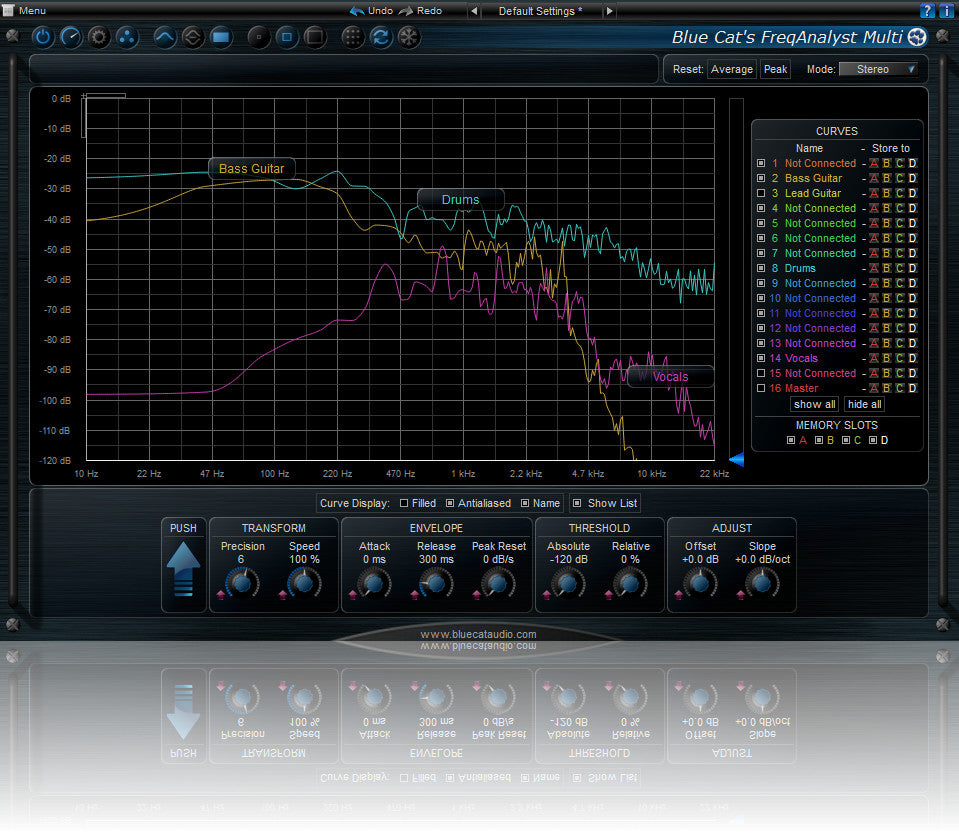Click Undo in the top bar
The height and width of the screenshot is (833, 959).
click(371, 11)
